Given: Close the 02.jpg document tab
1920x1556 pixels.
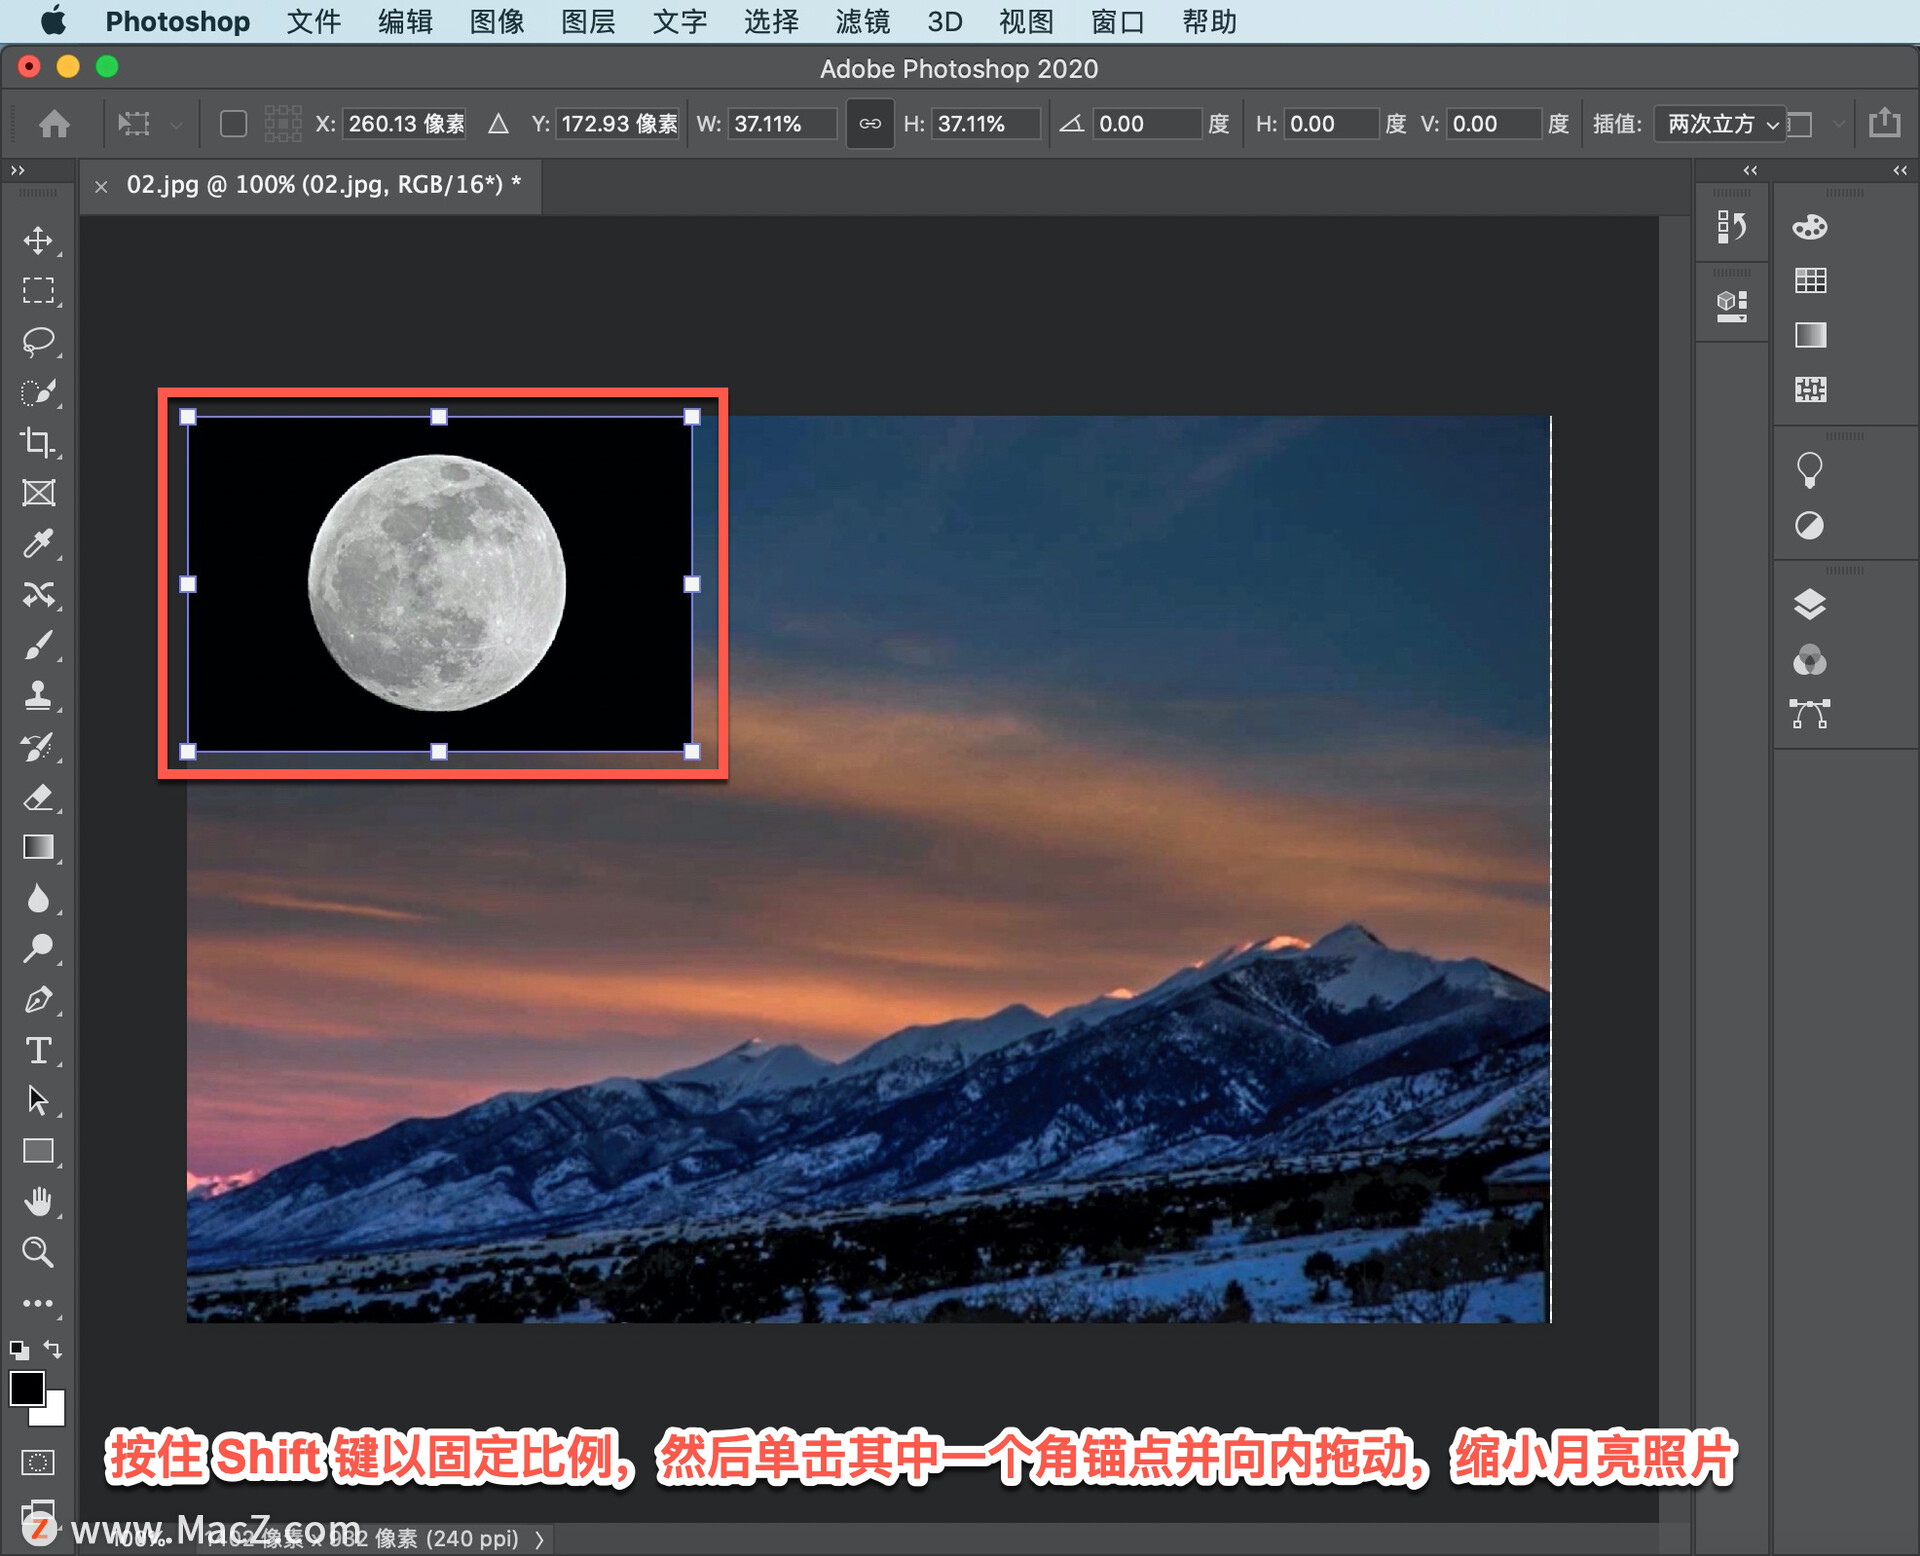Looking at the screenshot, I should [101, 186].
